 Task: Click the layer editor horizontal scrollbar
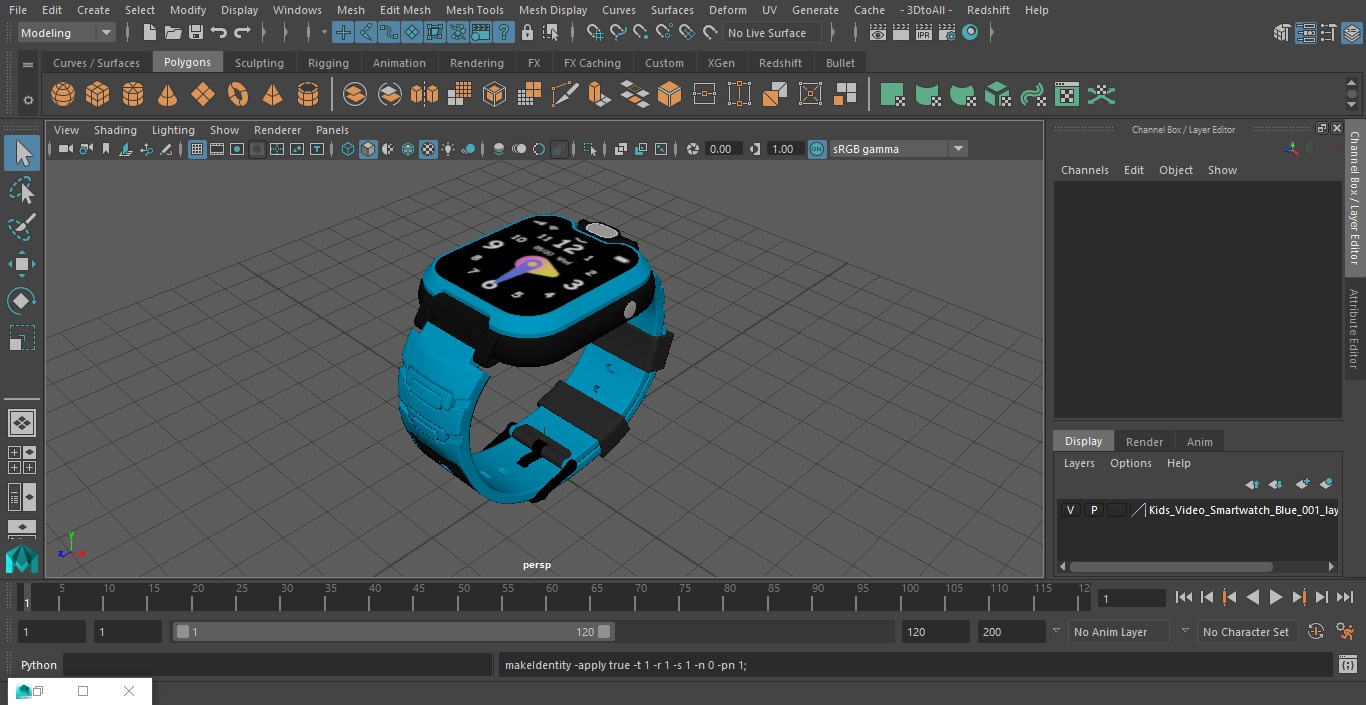click(1171, 566)
